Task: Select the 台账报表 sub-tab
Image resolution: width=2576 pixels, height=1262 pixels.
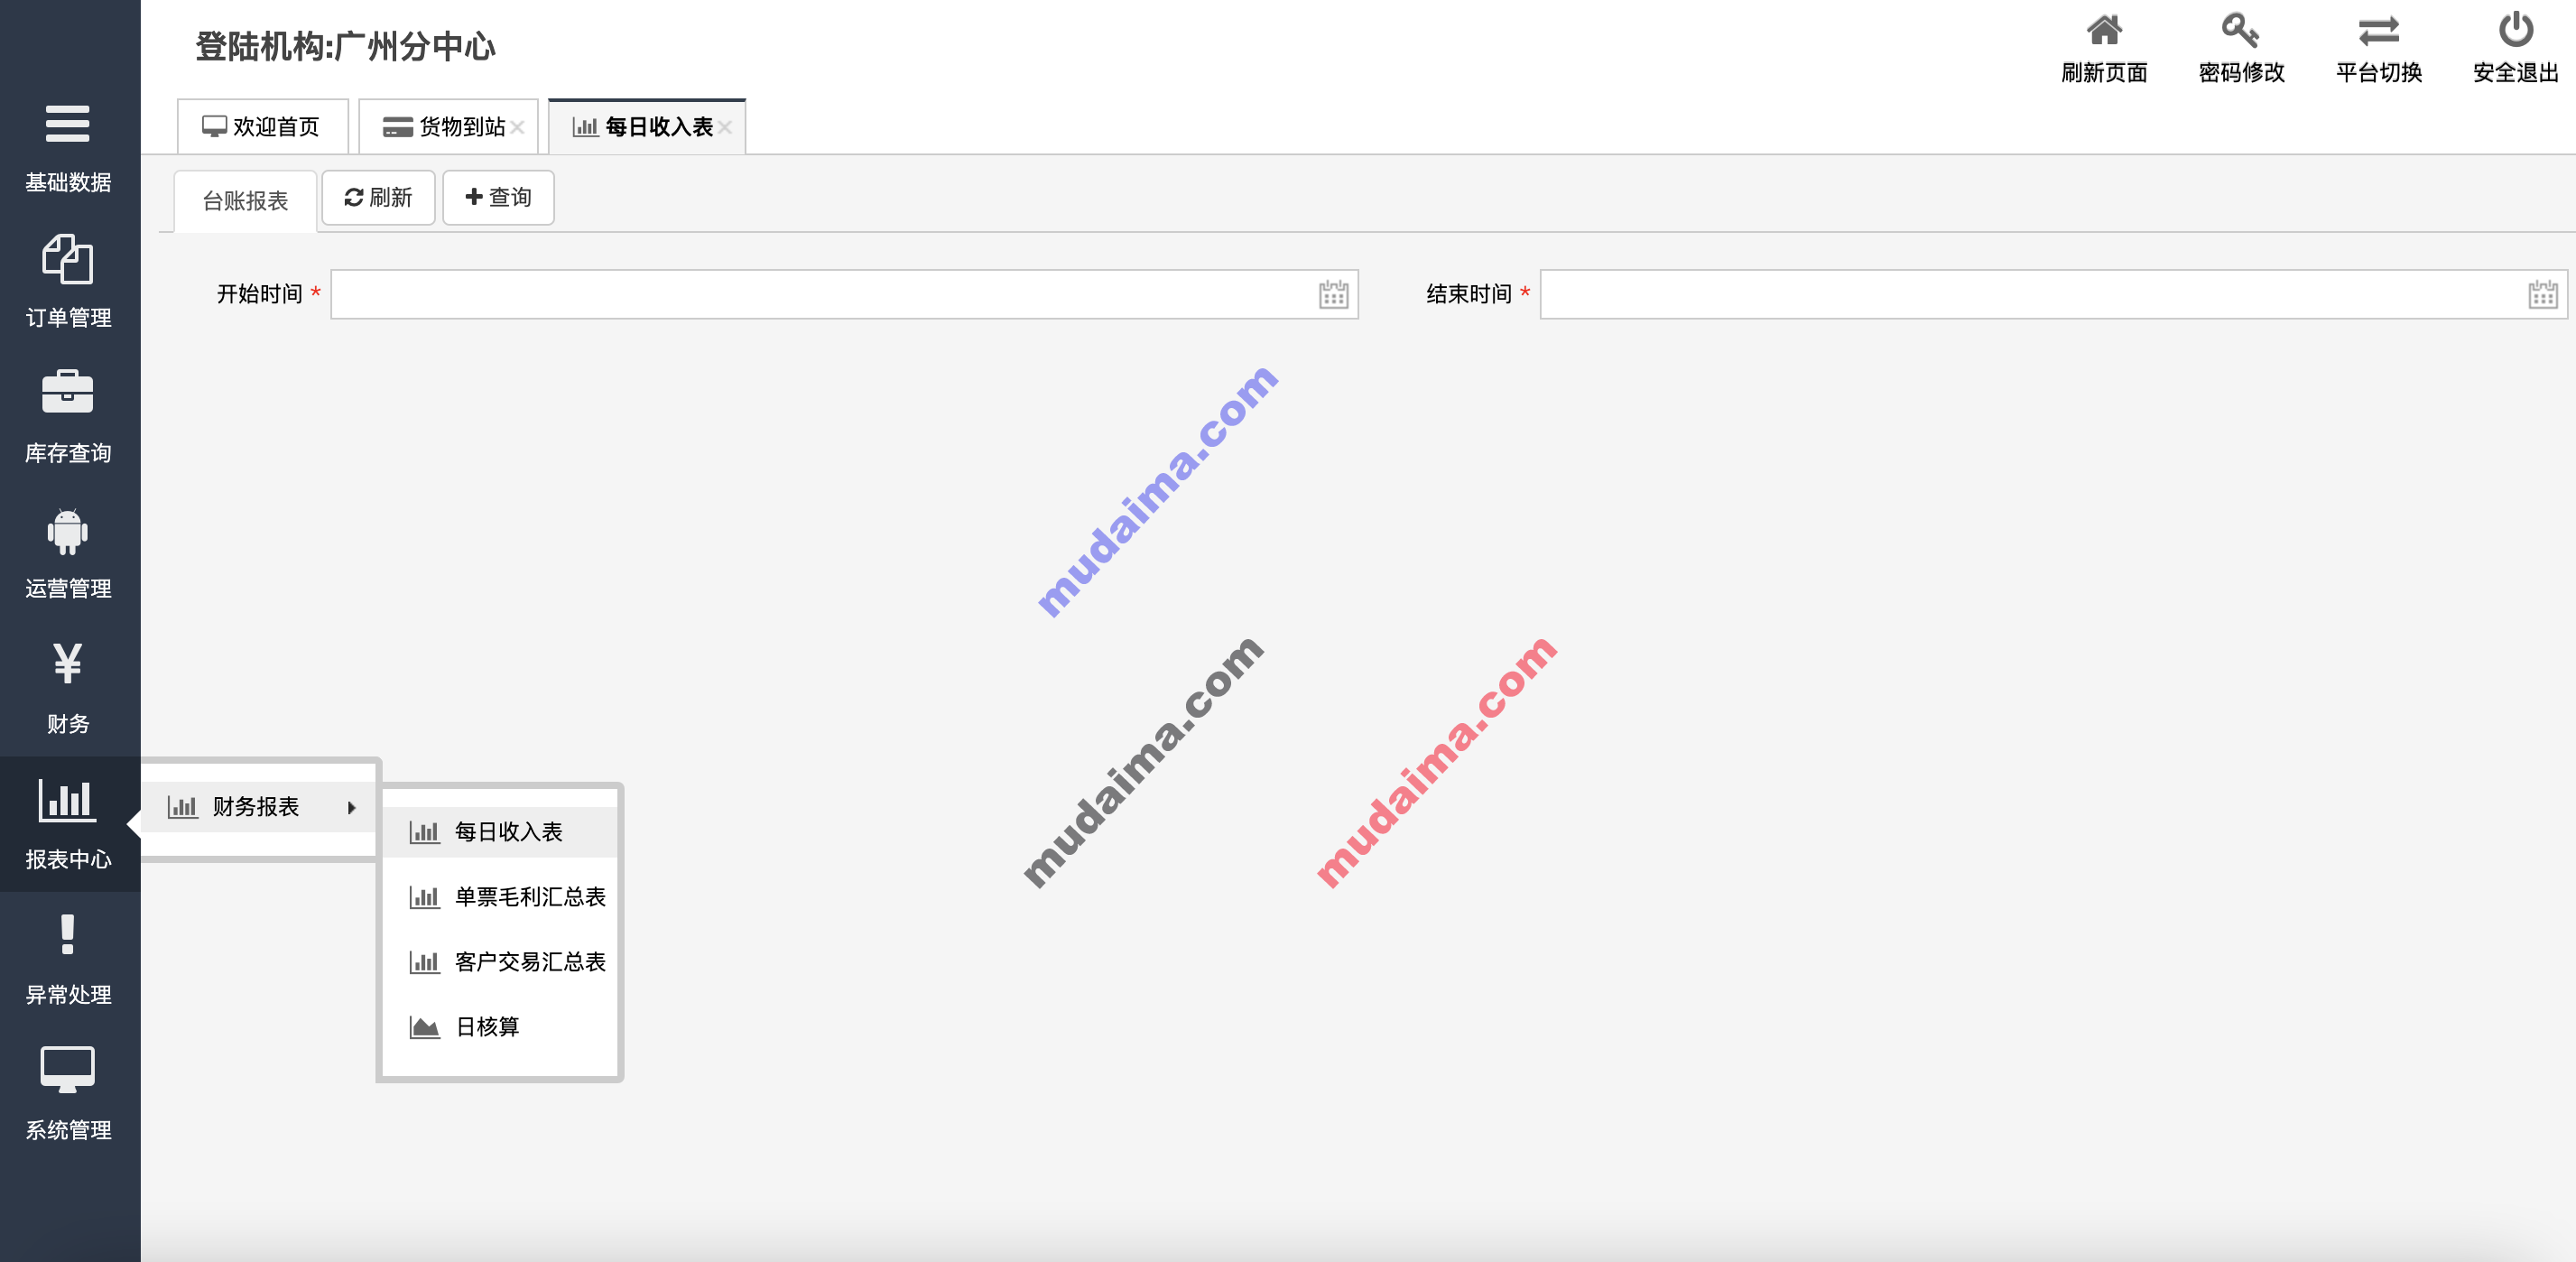Action: 245,201
